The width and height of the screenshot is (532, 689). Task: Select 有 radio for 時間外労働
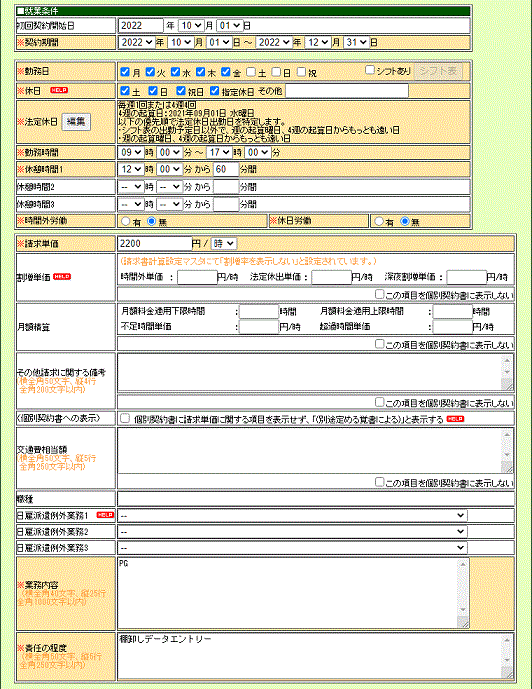pos(126,221)
